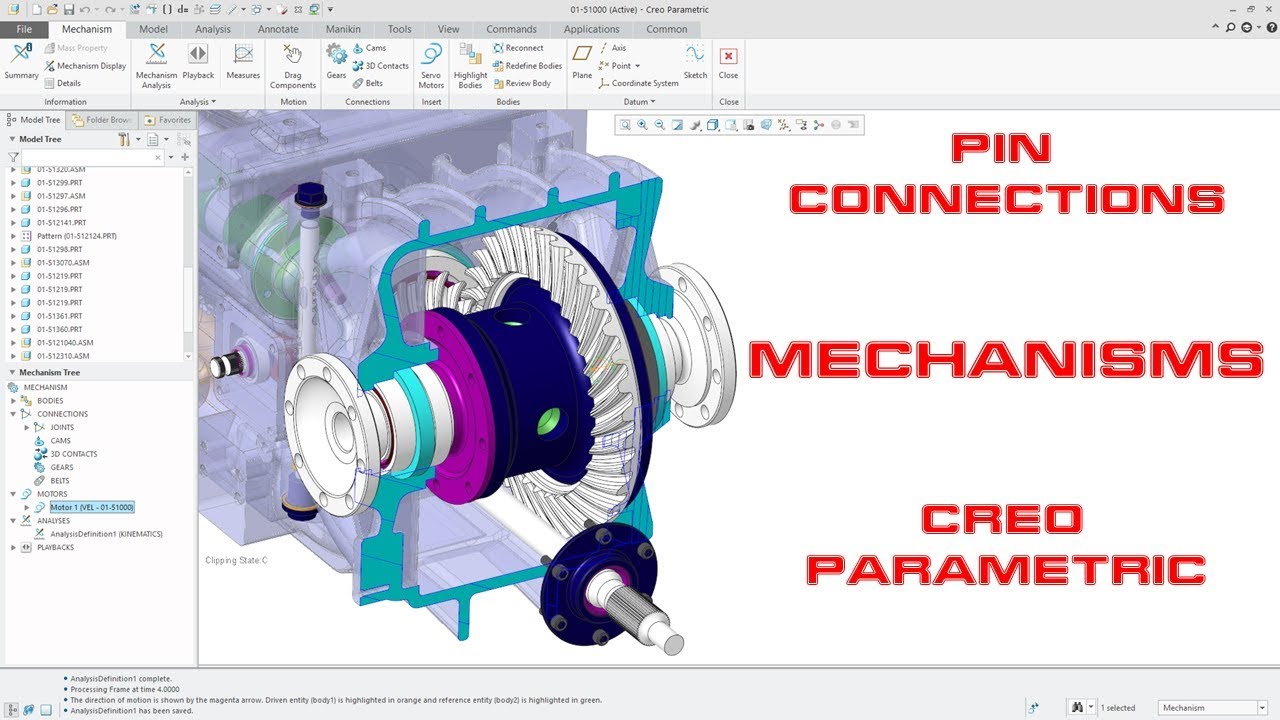Click Zoom In in graphics toolbar
Image resolution: width=1280 pixels, height=720 pixels.
click(x=642, y=125)
